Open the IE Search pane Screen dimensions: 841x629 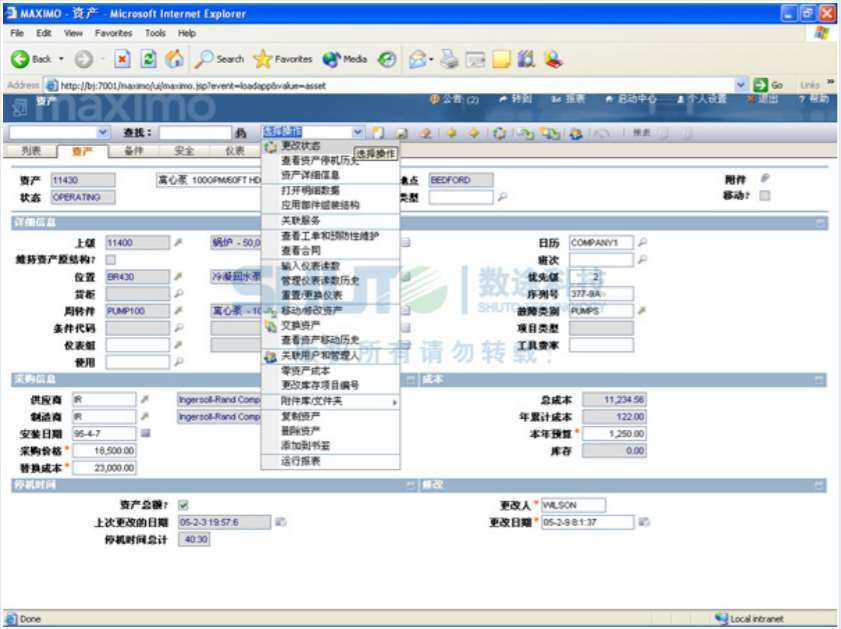219,59
